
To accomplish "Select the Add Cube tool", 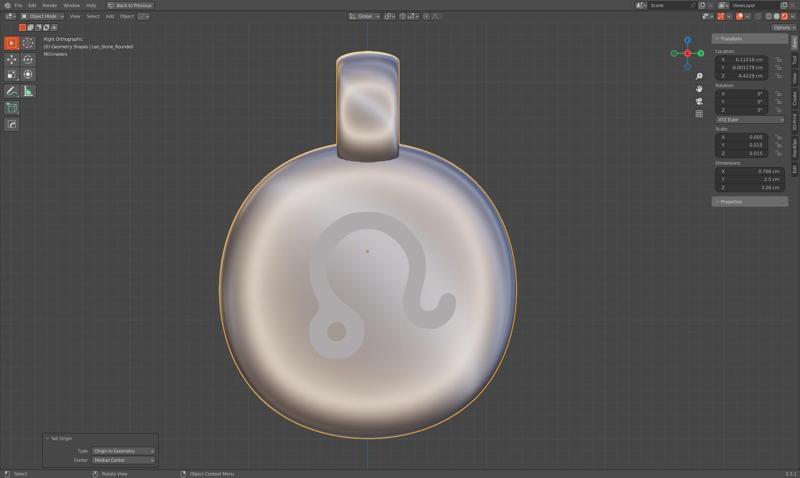I will click(11, 108).
